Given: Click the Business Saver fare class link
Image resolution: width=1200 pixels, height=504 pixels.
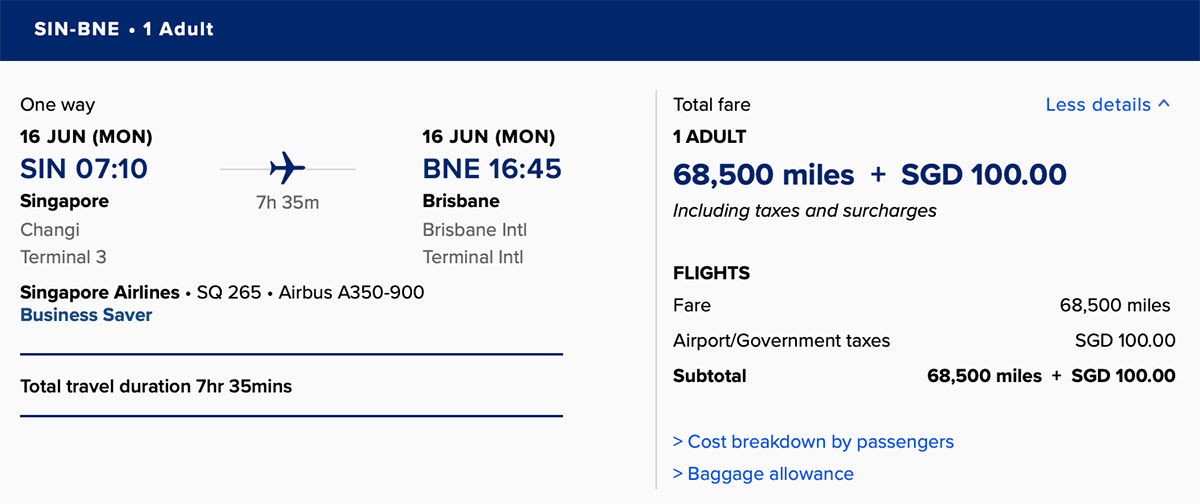Looking at the screenshot, I should (86, 315).
